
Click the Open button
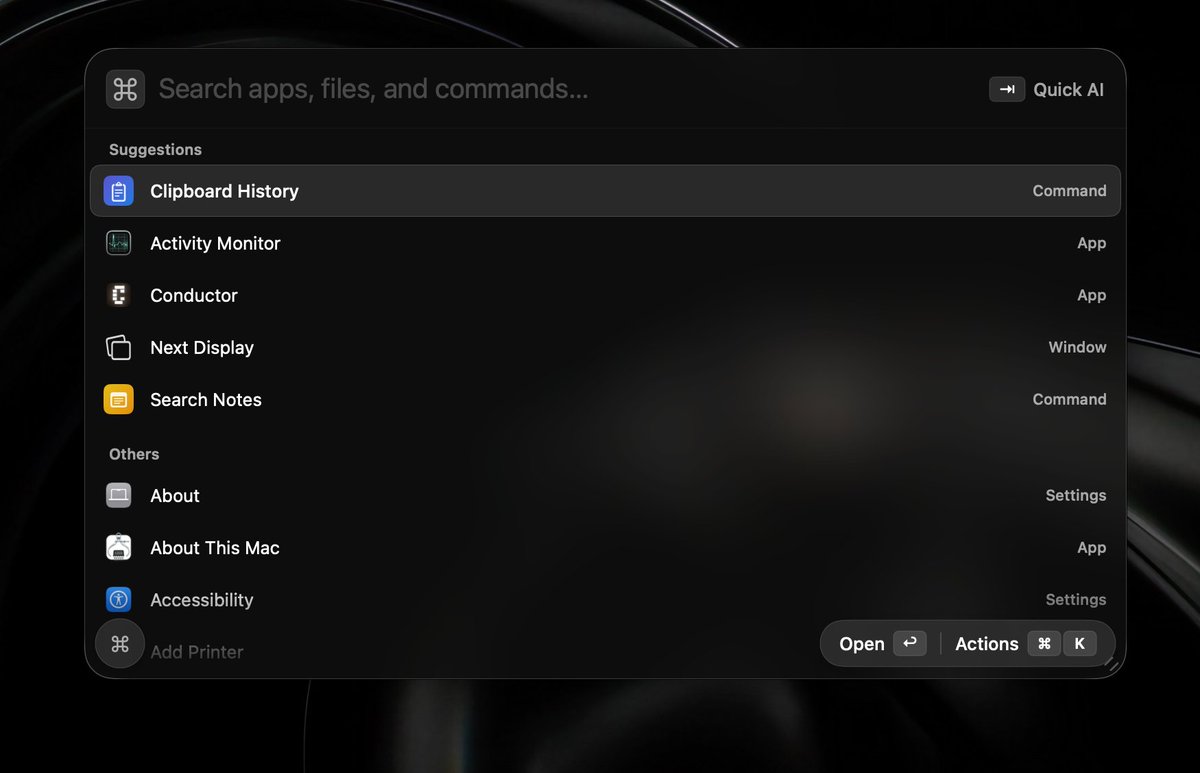coord(882,644)
